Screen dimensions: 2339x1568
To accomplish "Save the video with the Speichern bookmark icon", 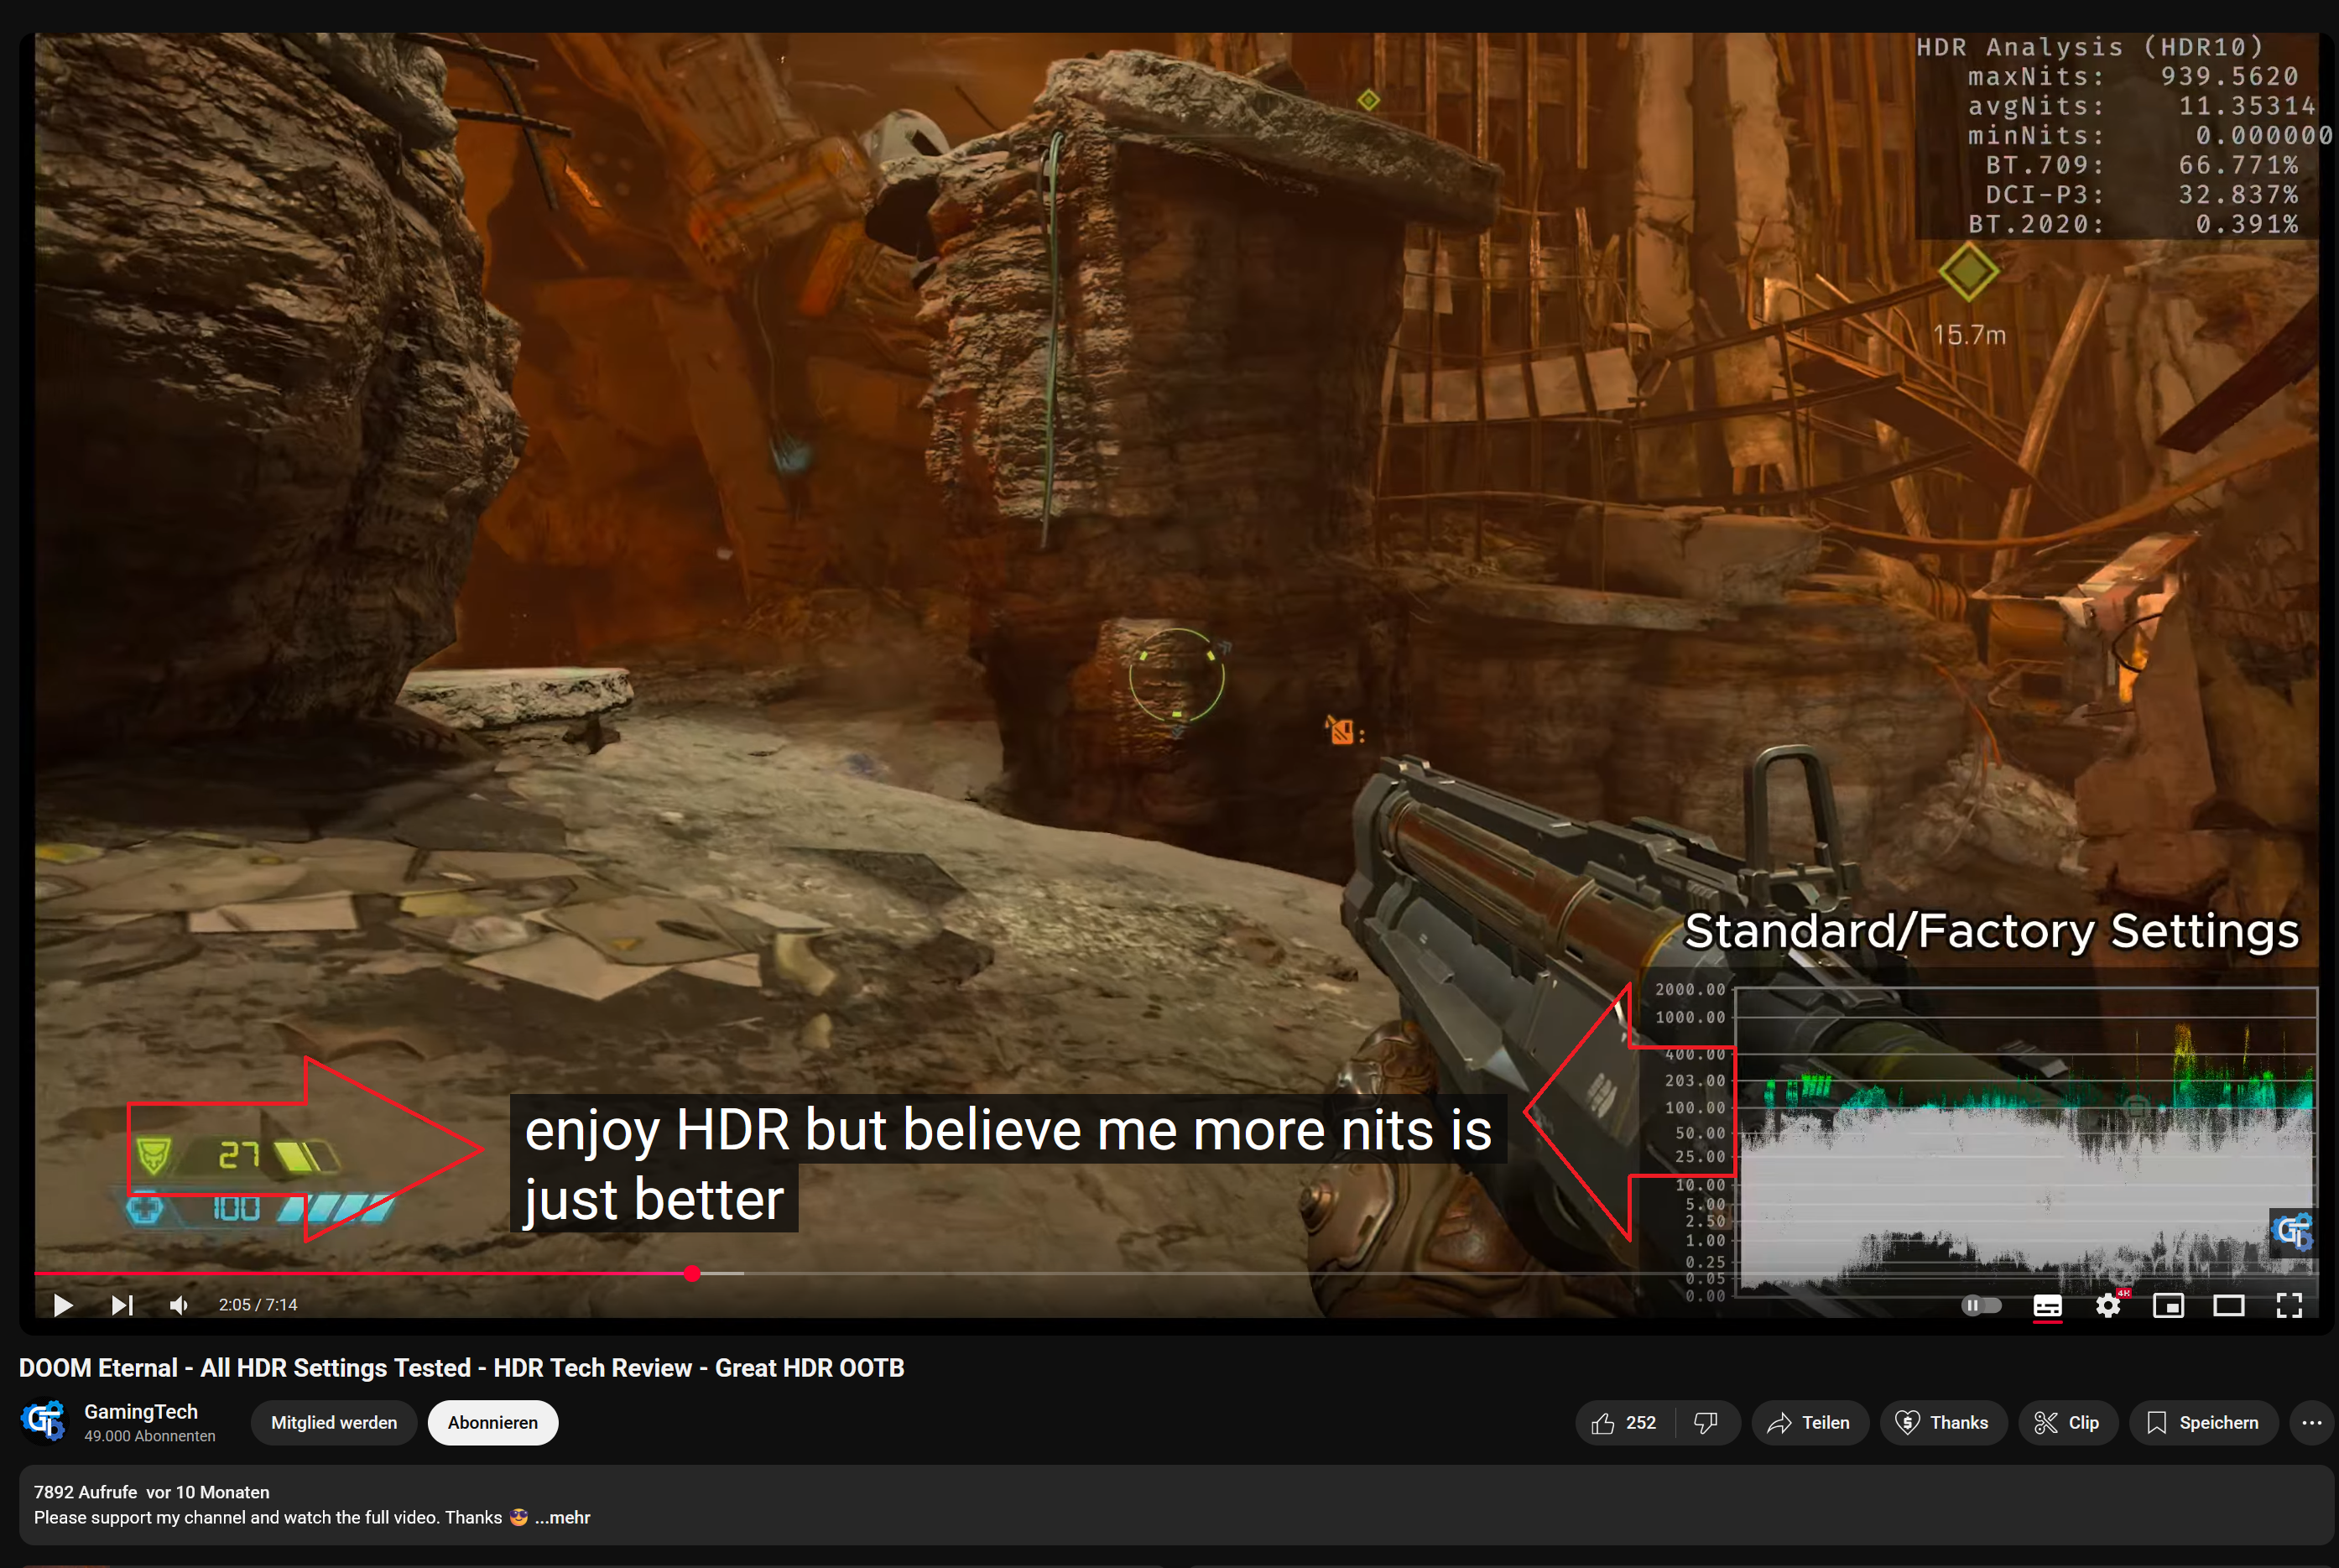I will pyautogui.click(x=2202, y=1422).
